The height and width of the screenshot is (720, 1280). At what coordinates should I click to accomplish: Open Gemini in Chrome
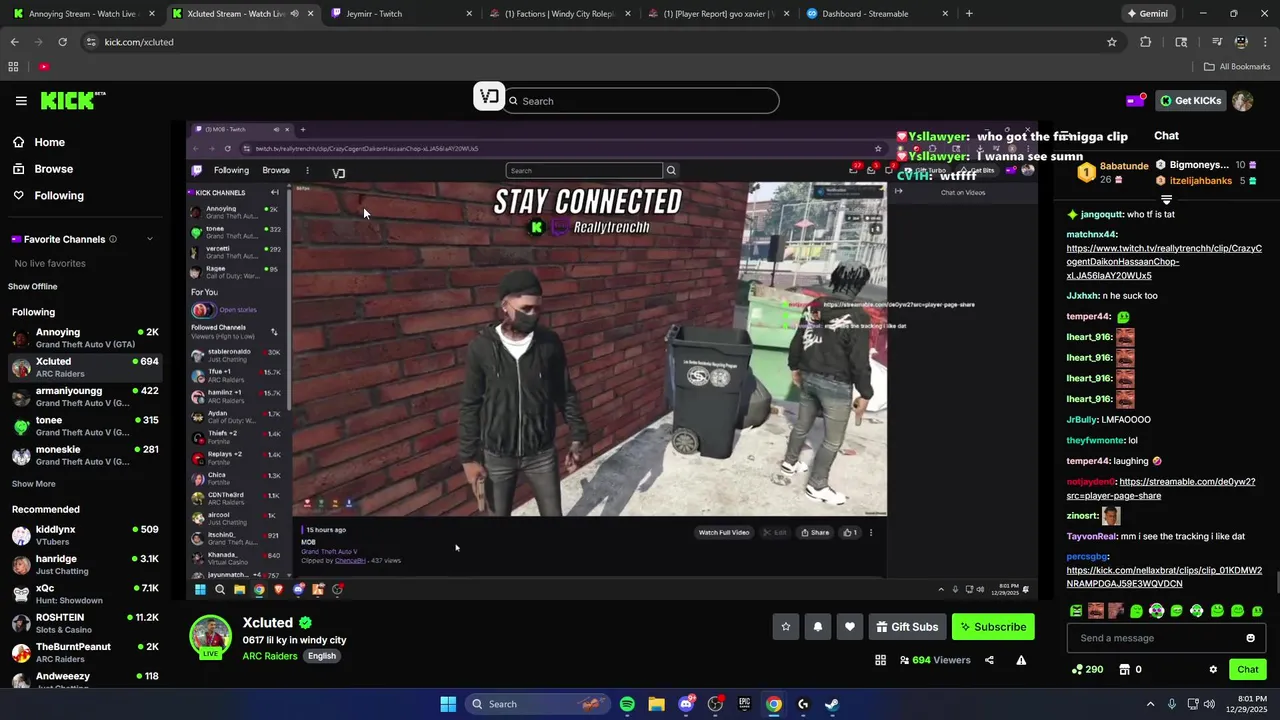pyautogui.click(x=1147, y=14)
